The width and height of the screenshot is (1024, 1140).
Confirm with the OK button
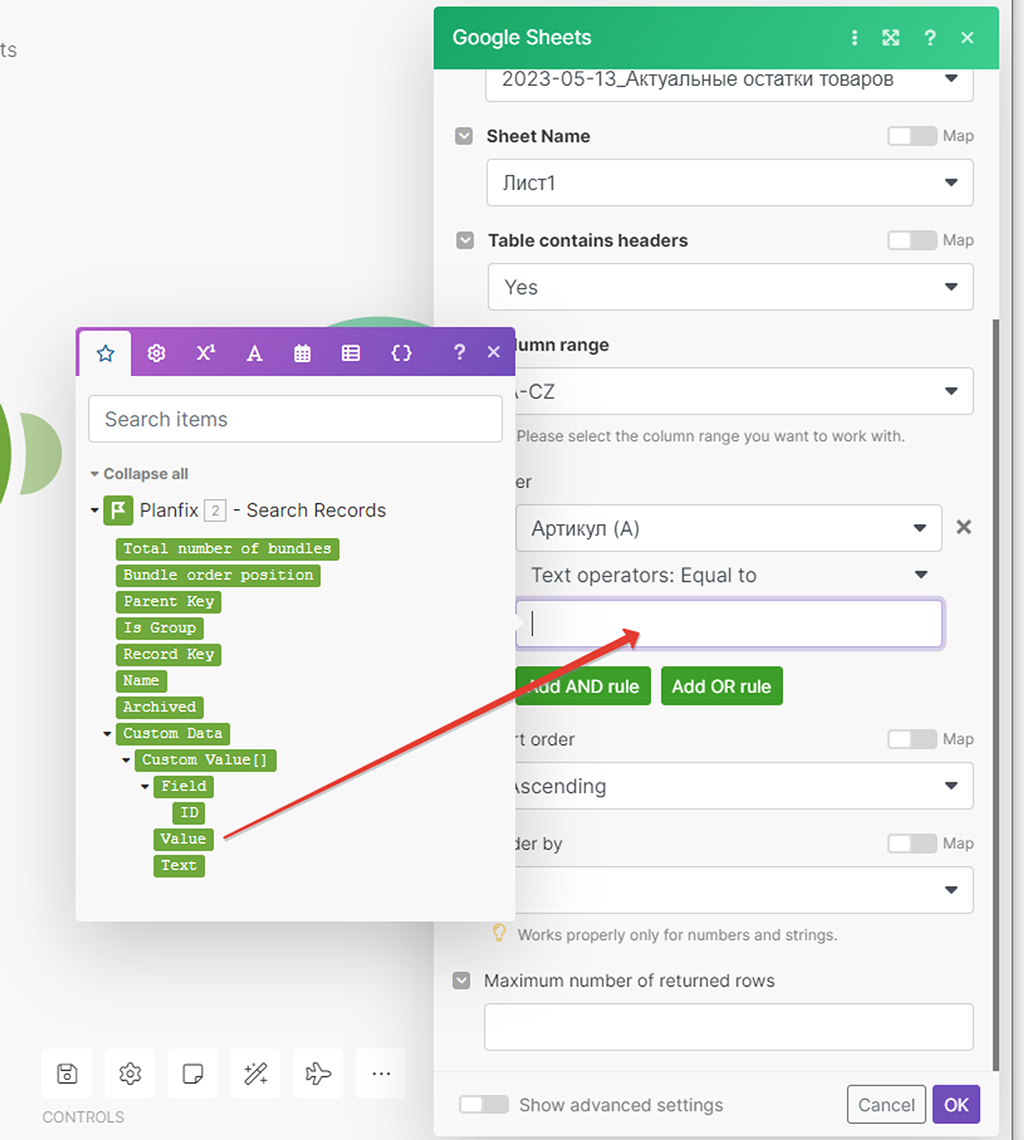click(x=956, y=1104)
